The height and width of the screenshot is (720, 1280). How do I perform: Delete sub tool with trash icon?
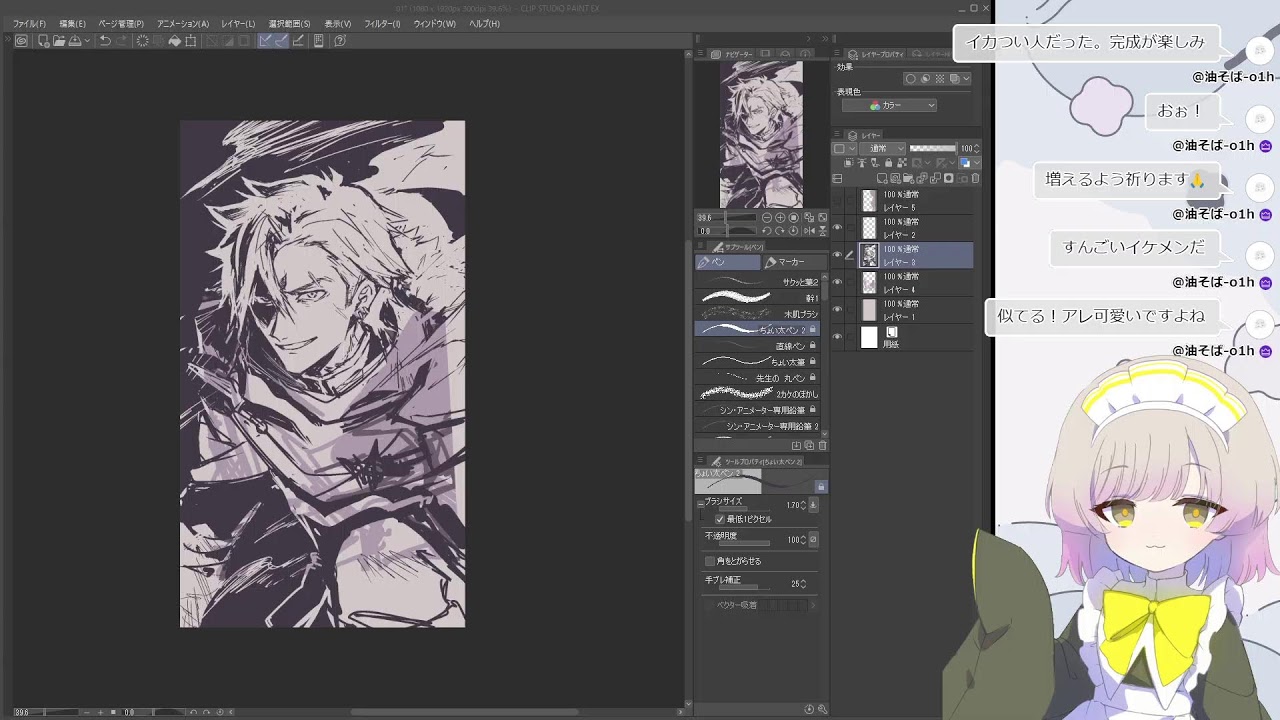click(823, 446)
